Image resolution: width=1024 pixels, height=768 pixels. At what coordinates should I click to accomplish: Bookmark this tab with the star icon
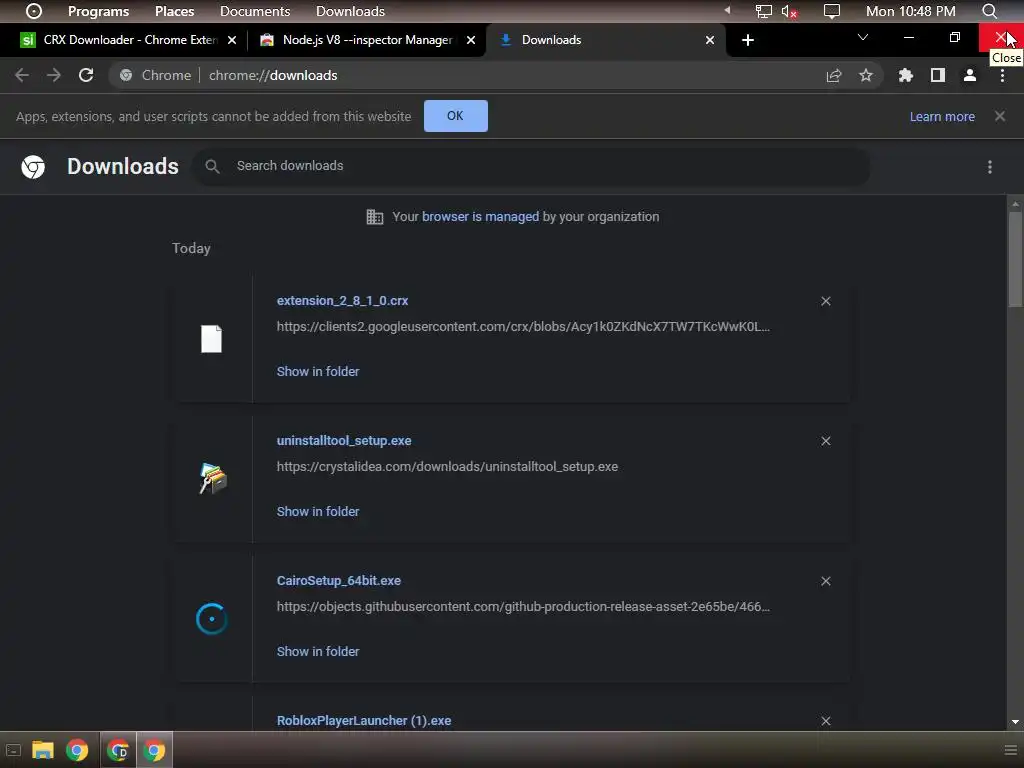click(x=866, y=76)
